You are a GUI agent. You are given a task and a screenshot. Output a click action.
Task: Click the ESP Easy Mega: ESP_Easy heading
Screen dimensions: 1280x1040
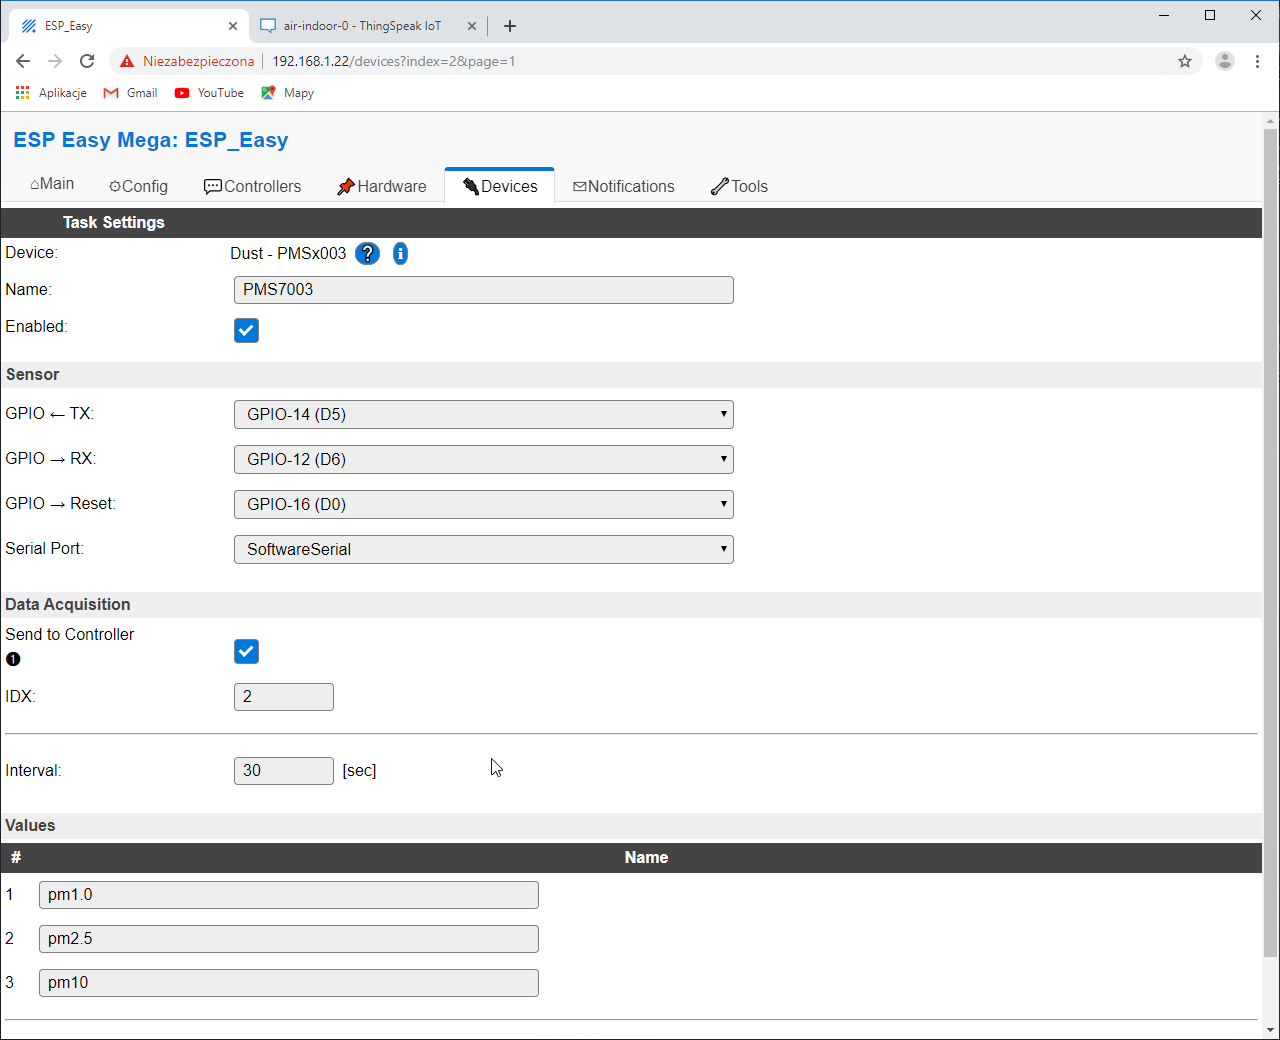point(151,140)
